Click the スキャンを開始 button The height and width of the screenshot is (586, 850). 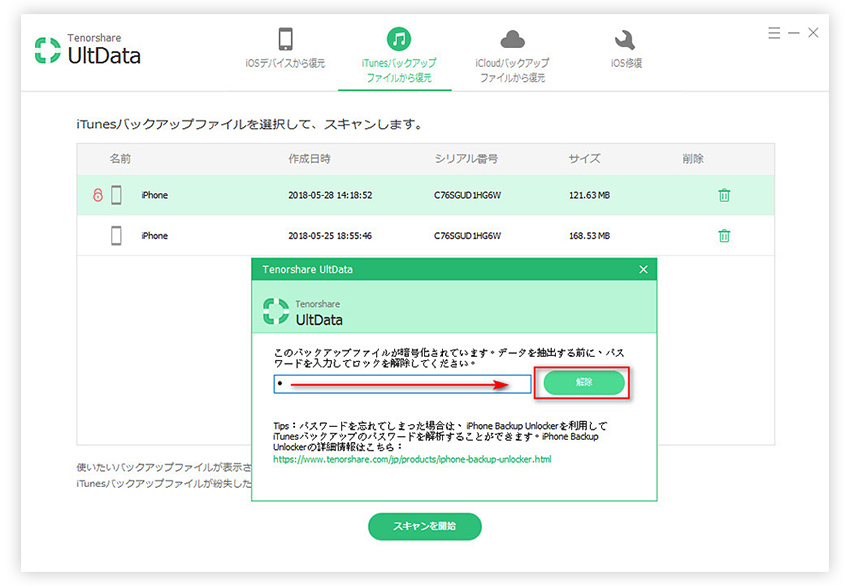click(424, 526)
